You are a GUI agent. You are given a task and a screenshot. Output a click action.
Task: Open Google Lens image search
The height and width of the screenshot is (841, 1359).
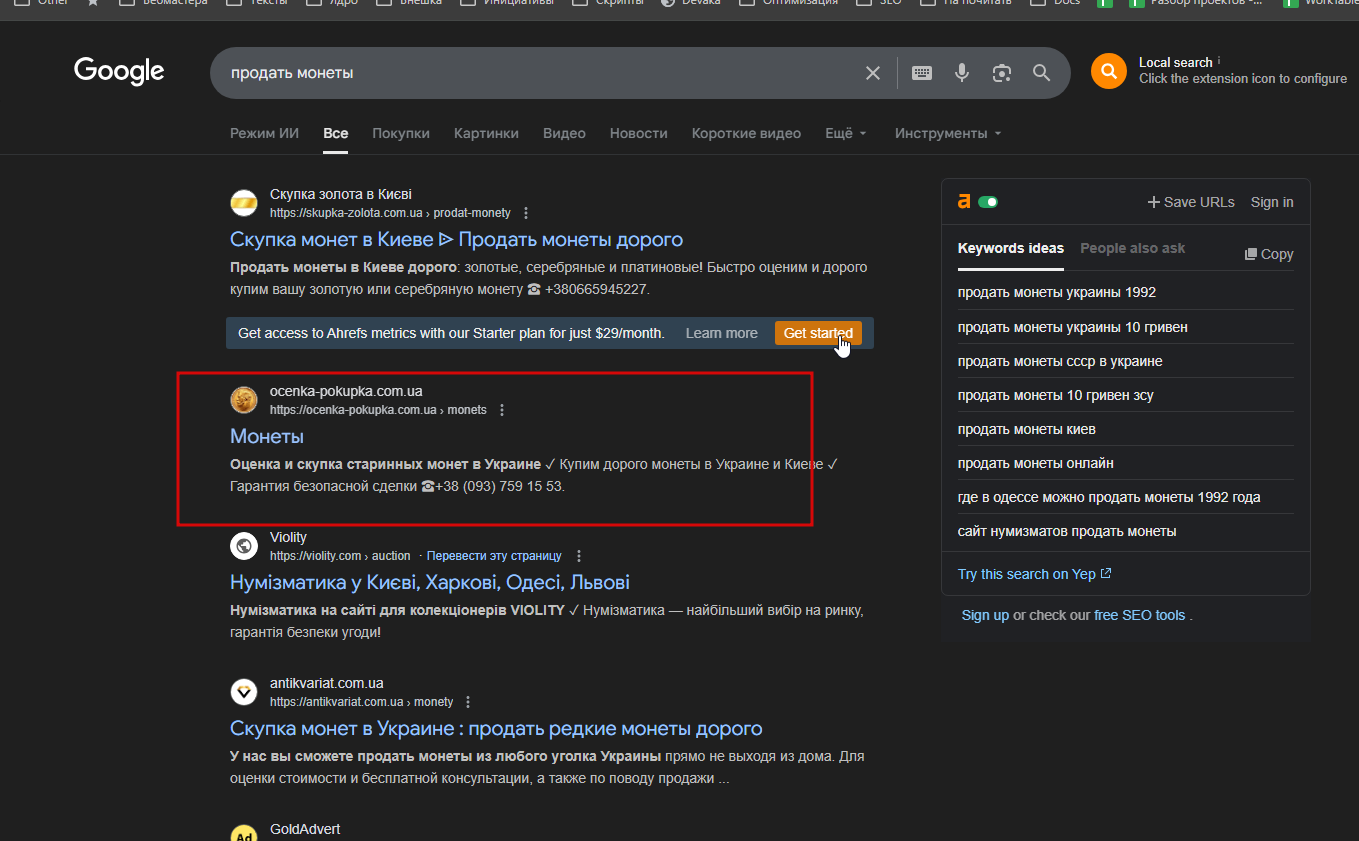pos(1002,73)
